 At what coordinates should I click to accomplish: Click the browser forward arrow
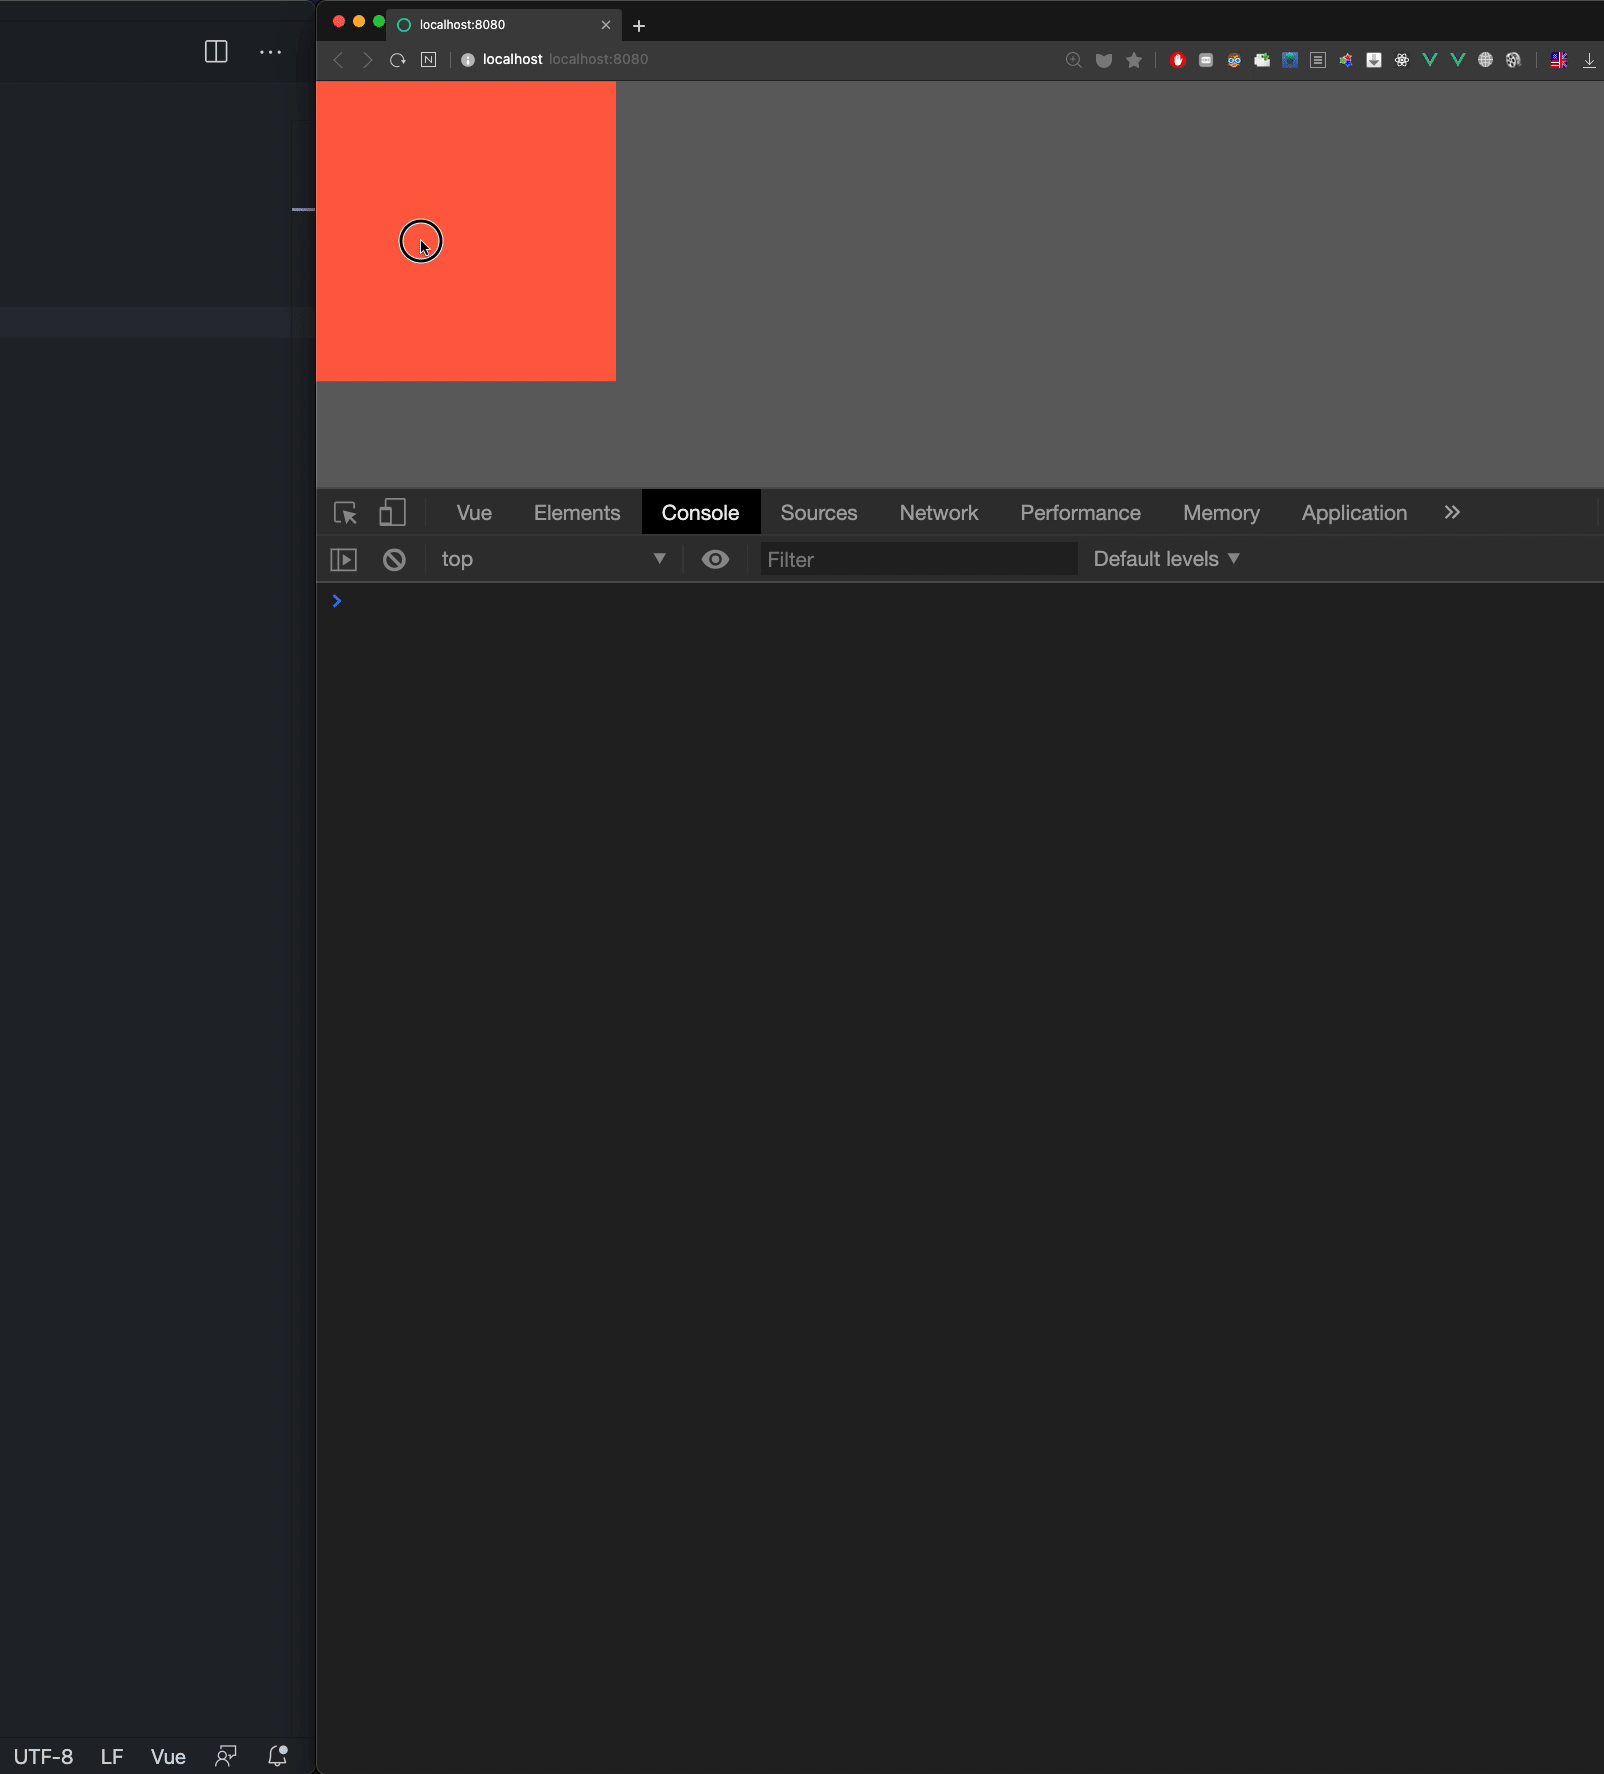click(367, 60)
